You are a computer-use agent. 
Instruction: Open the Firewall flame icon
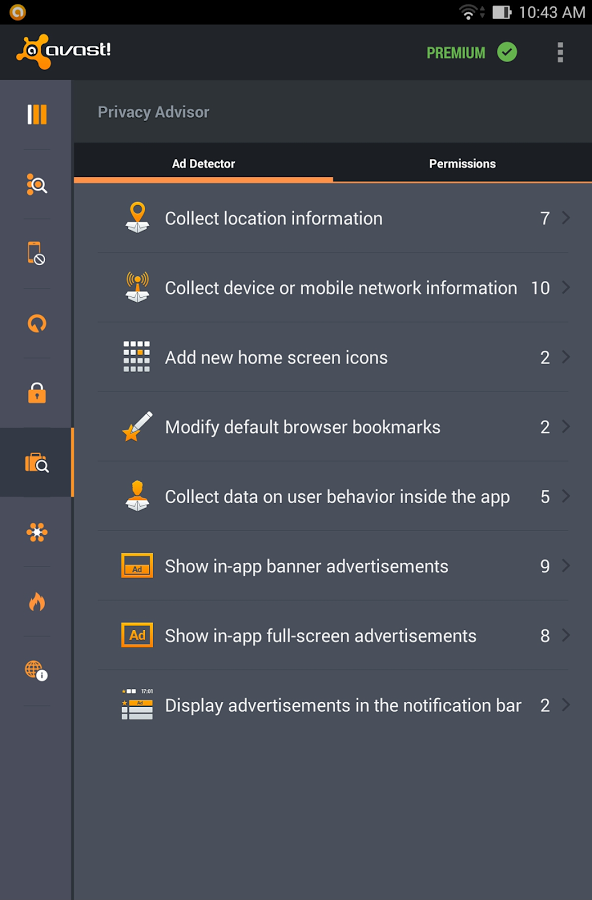click(x=37, y=602)
